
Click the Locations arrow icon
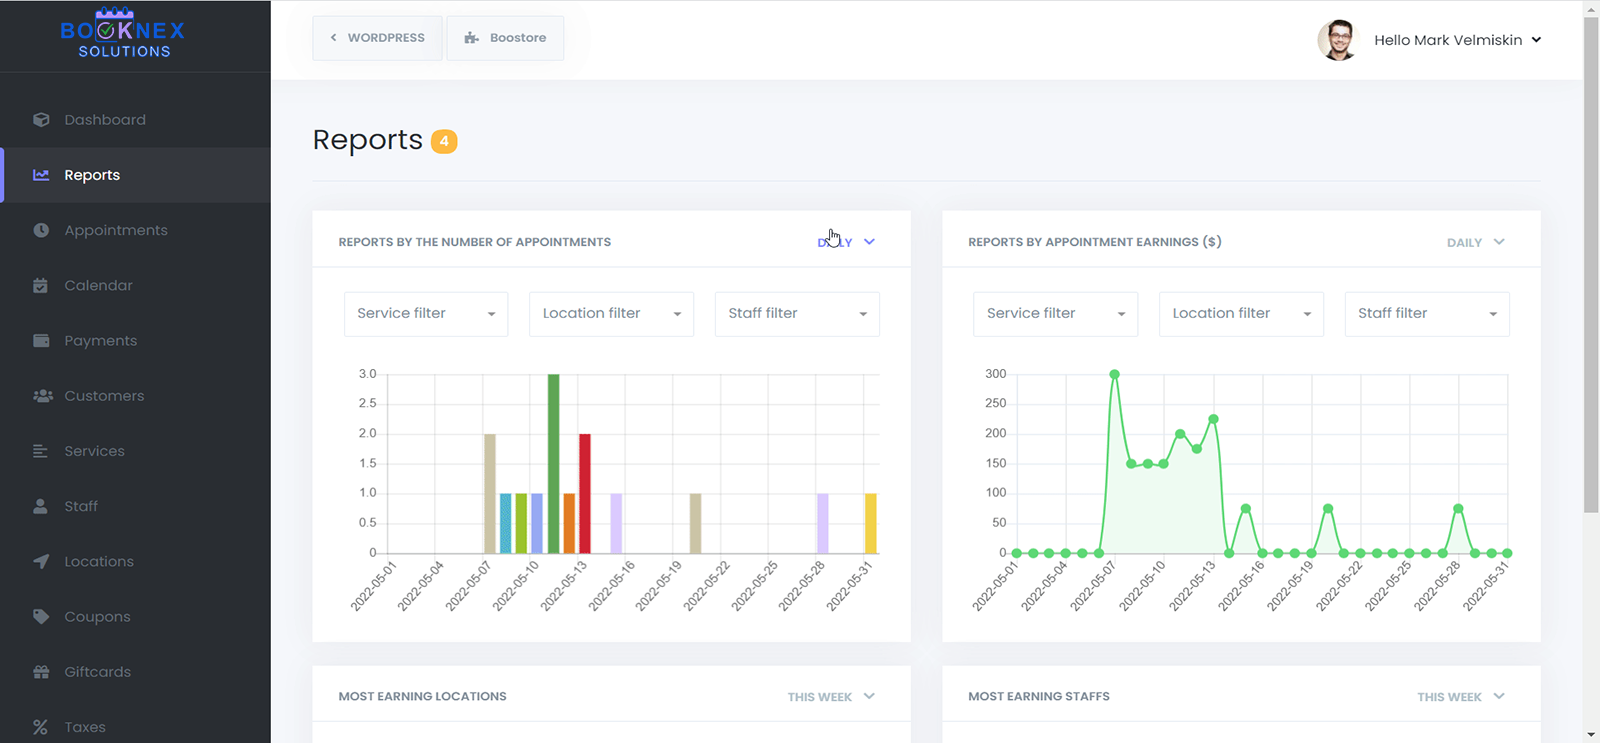click(41, 562)
